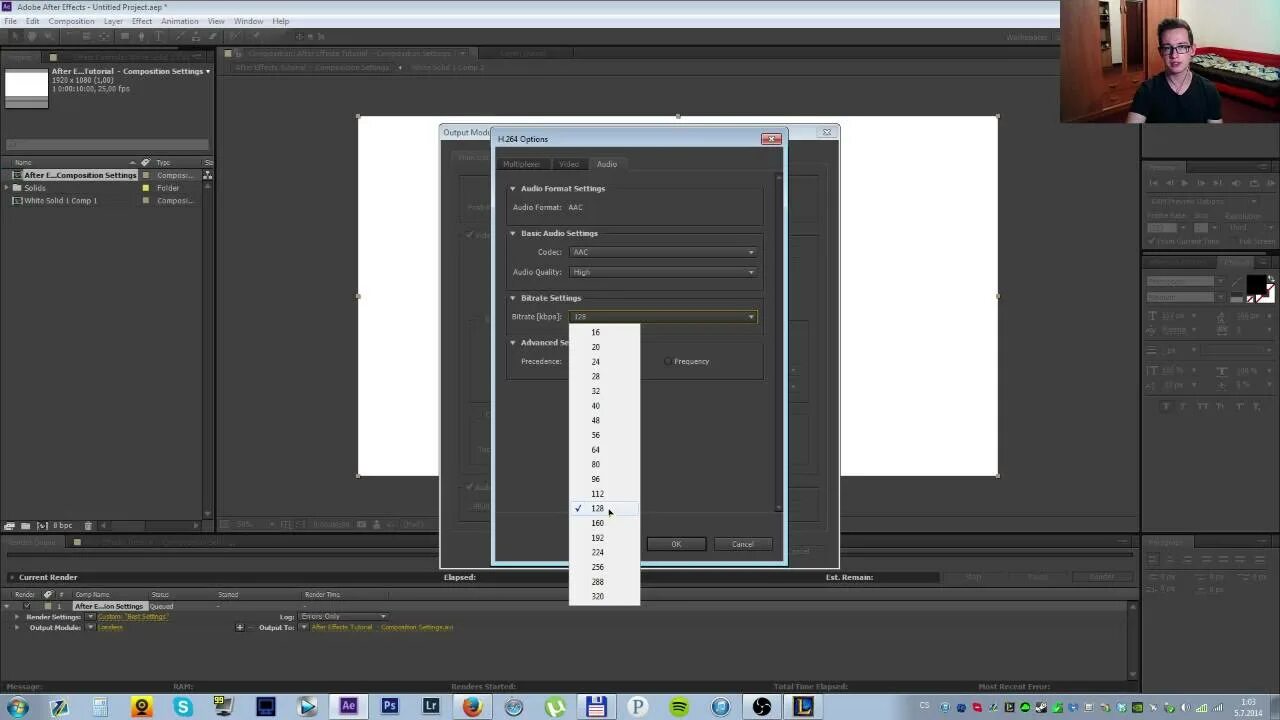The height and width of the screenshot is (720, 1280).
Task: Collapse the Audio Format Settings section
Action: (513, 188)
